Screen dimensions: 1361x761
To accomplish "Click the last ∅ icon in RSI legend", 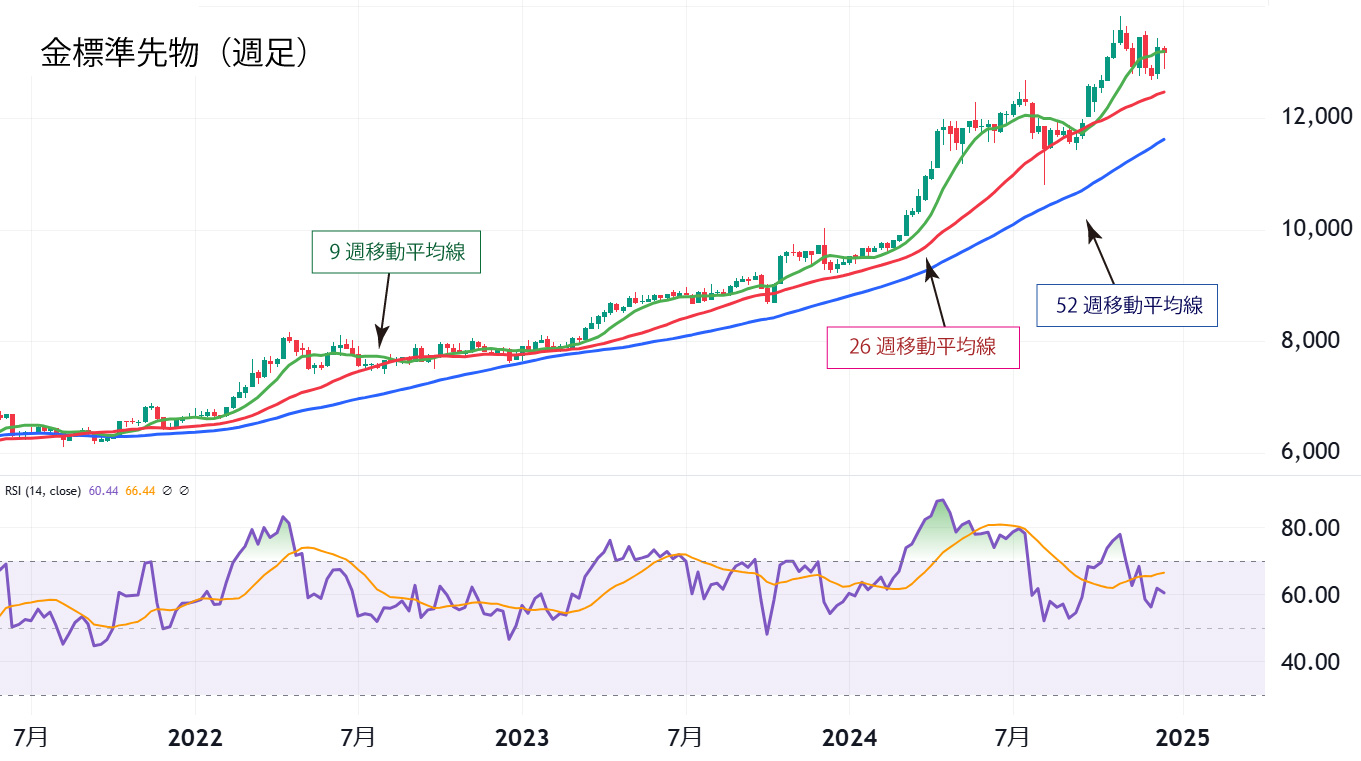I will (185, 491).
